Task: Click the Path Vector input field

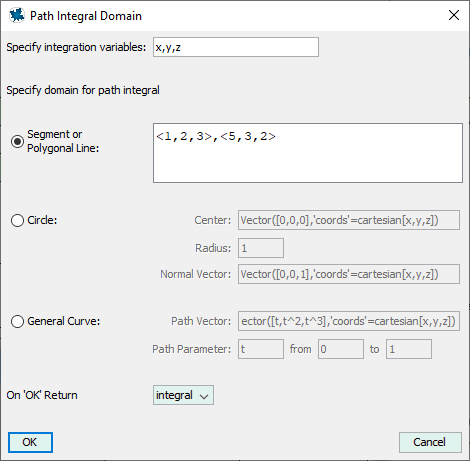Action: pos(349,321)
